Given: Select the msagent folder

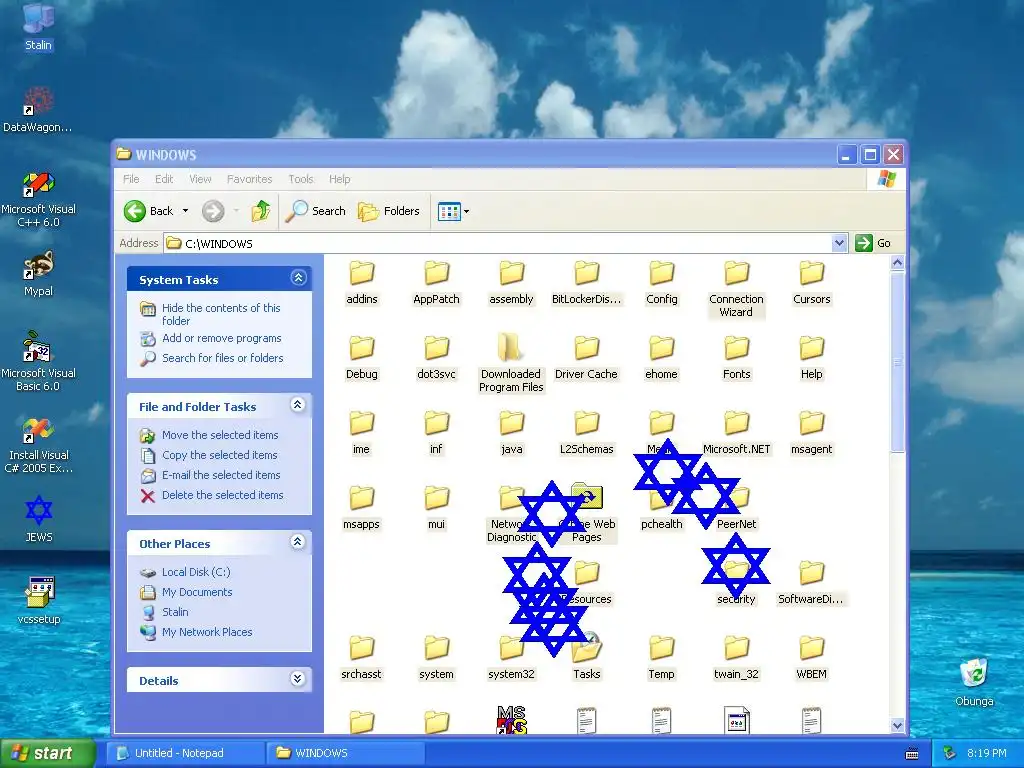Looking at the screenshot, I should [812, 434].
